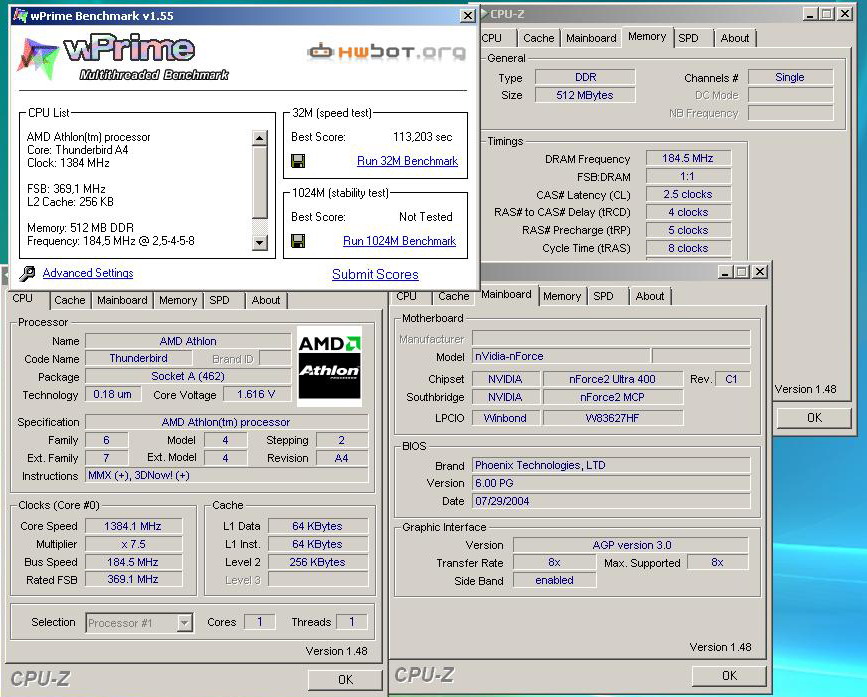
Task: Click the chipset field nForce2 Ultra 400
Action: (x=613, y=379)
